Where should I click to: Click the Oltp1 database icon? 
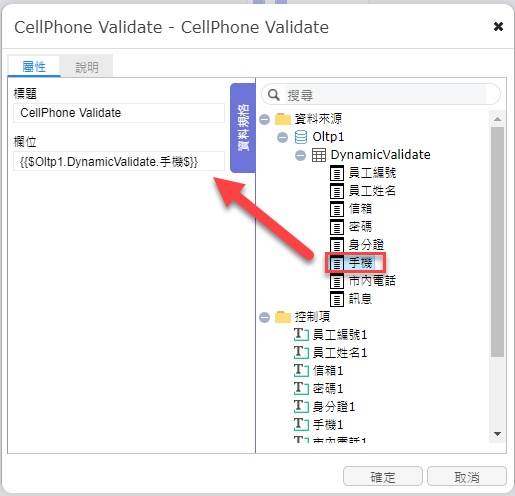pyautogui.click(x=301, y=137)
